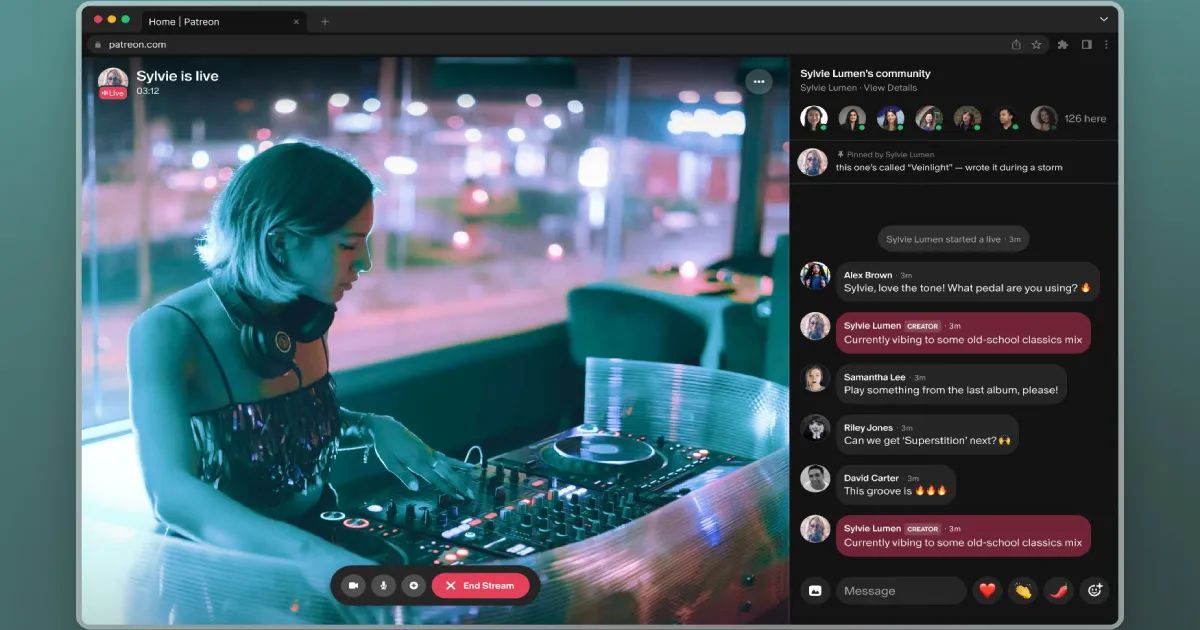Send the heart reaction emoji
This screenshot has height=630, width=1200.
click(x=987, y=591)
